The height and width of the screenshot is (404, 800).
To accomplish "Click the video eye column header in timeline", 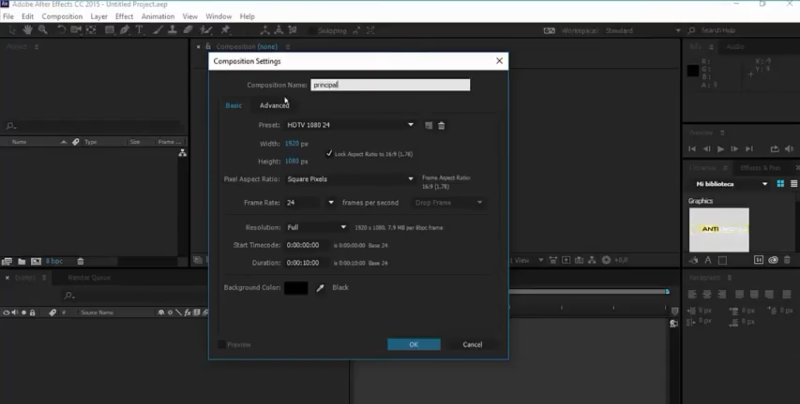I will coord(6,313).
